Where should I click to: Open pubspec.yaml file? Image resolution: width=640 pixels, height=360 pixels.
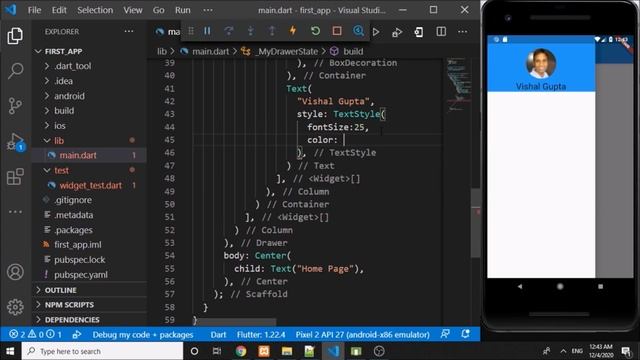pyautogui.click(x=89, y=275)
